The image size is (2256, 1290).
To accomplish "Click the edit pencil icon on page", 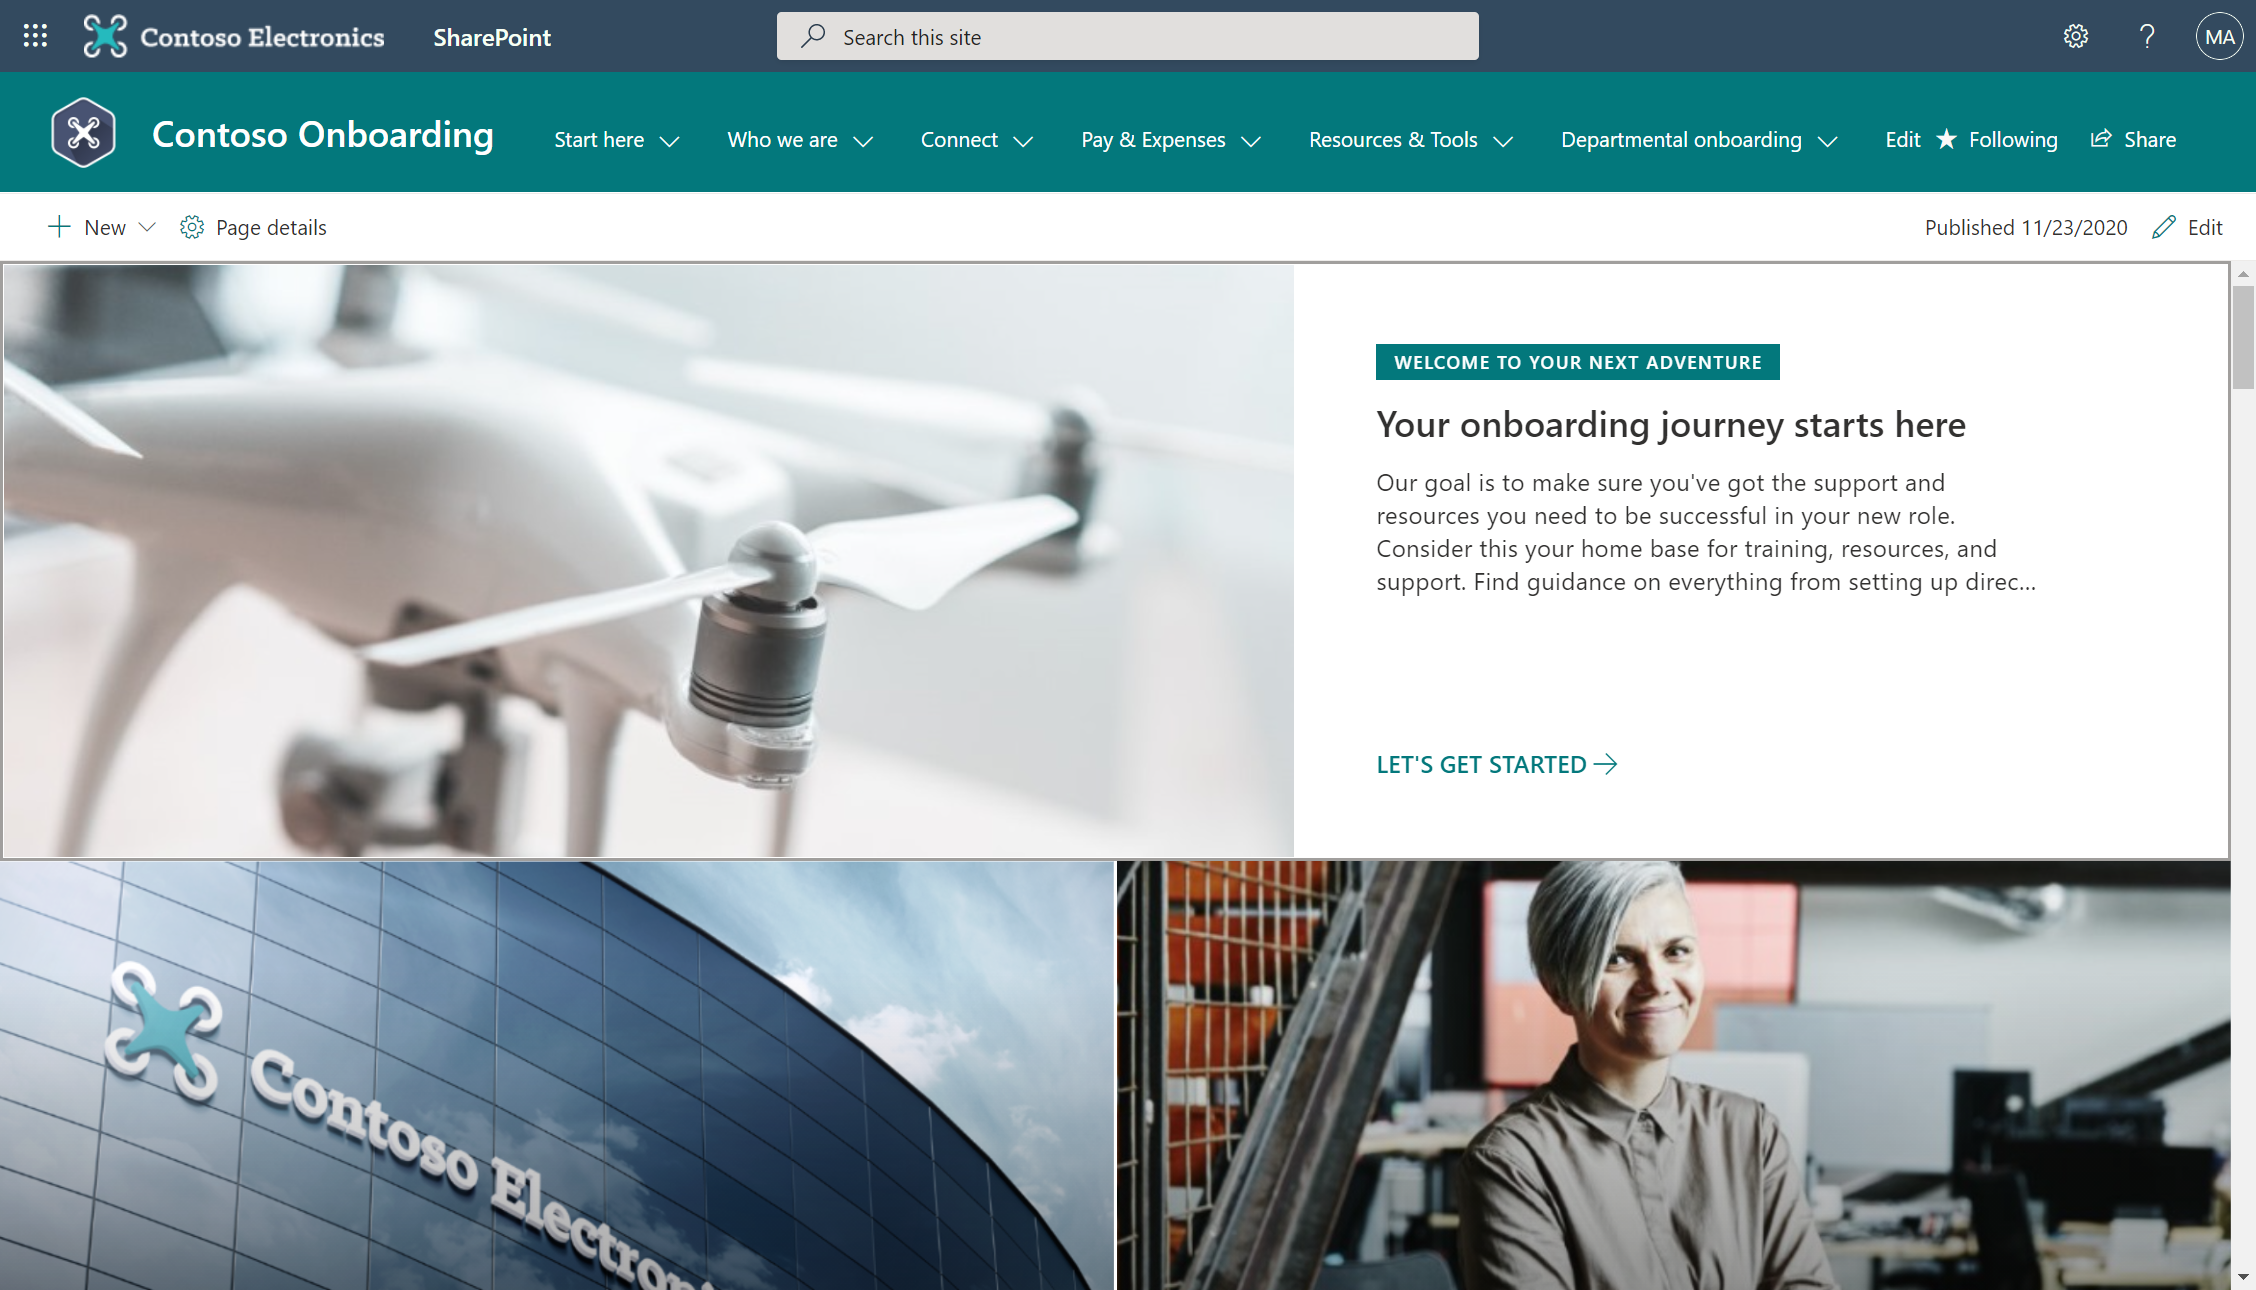I will 2165,225.
